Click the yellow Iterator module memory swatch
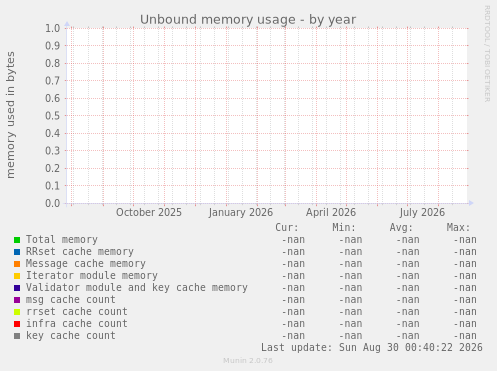The height and width of the screenshot is (371, 497). coord(17,276)
